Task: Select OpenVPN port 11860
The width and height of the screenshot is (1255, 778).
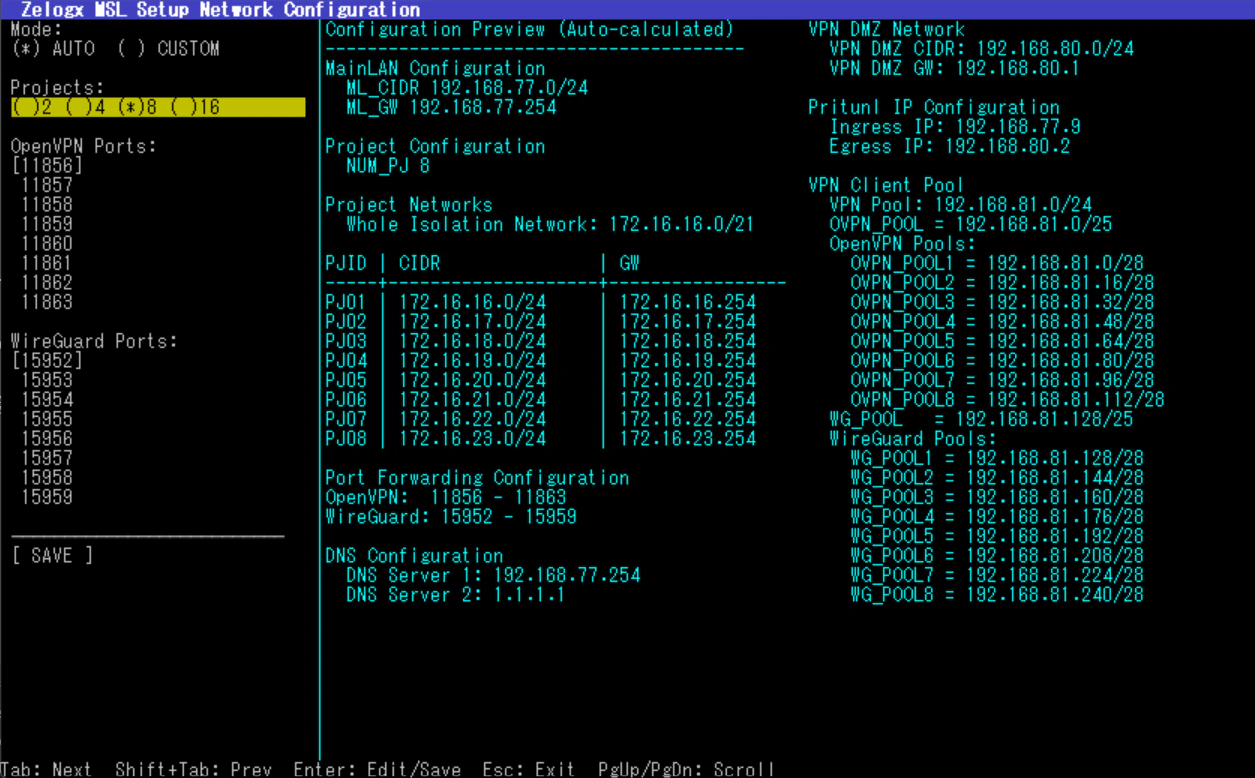Action: coord(47,243)
